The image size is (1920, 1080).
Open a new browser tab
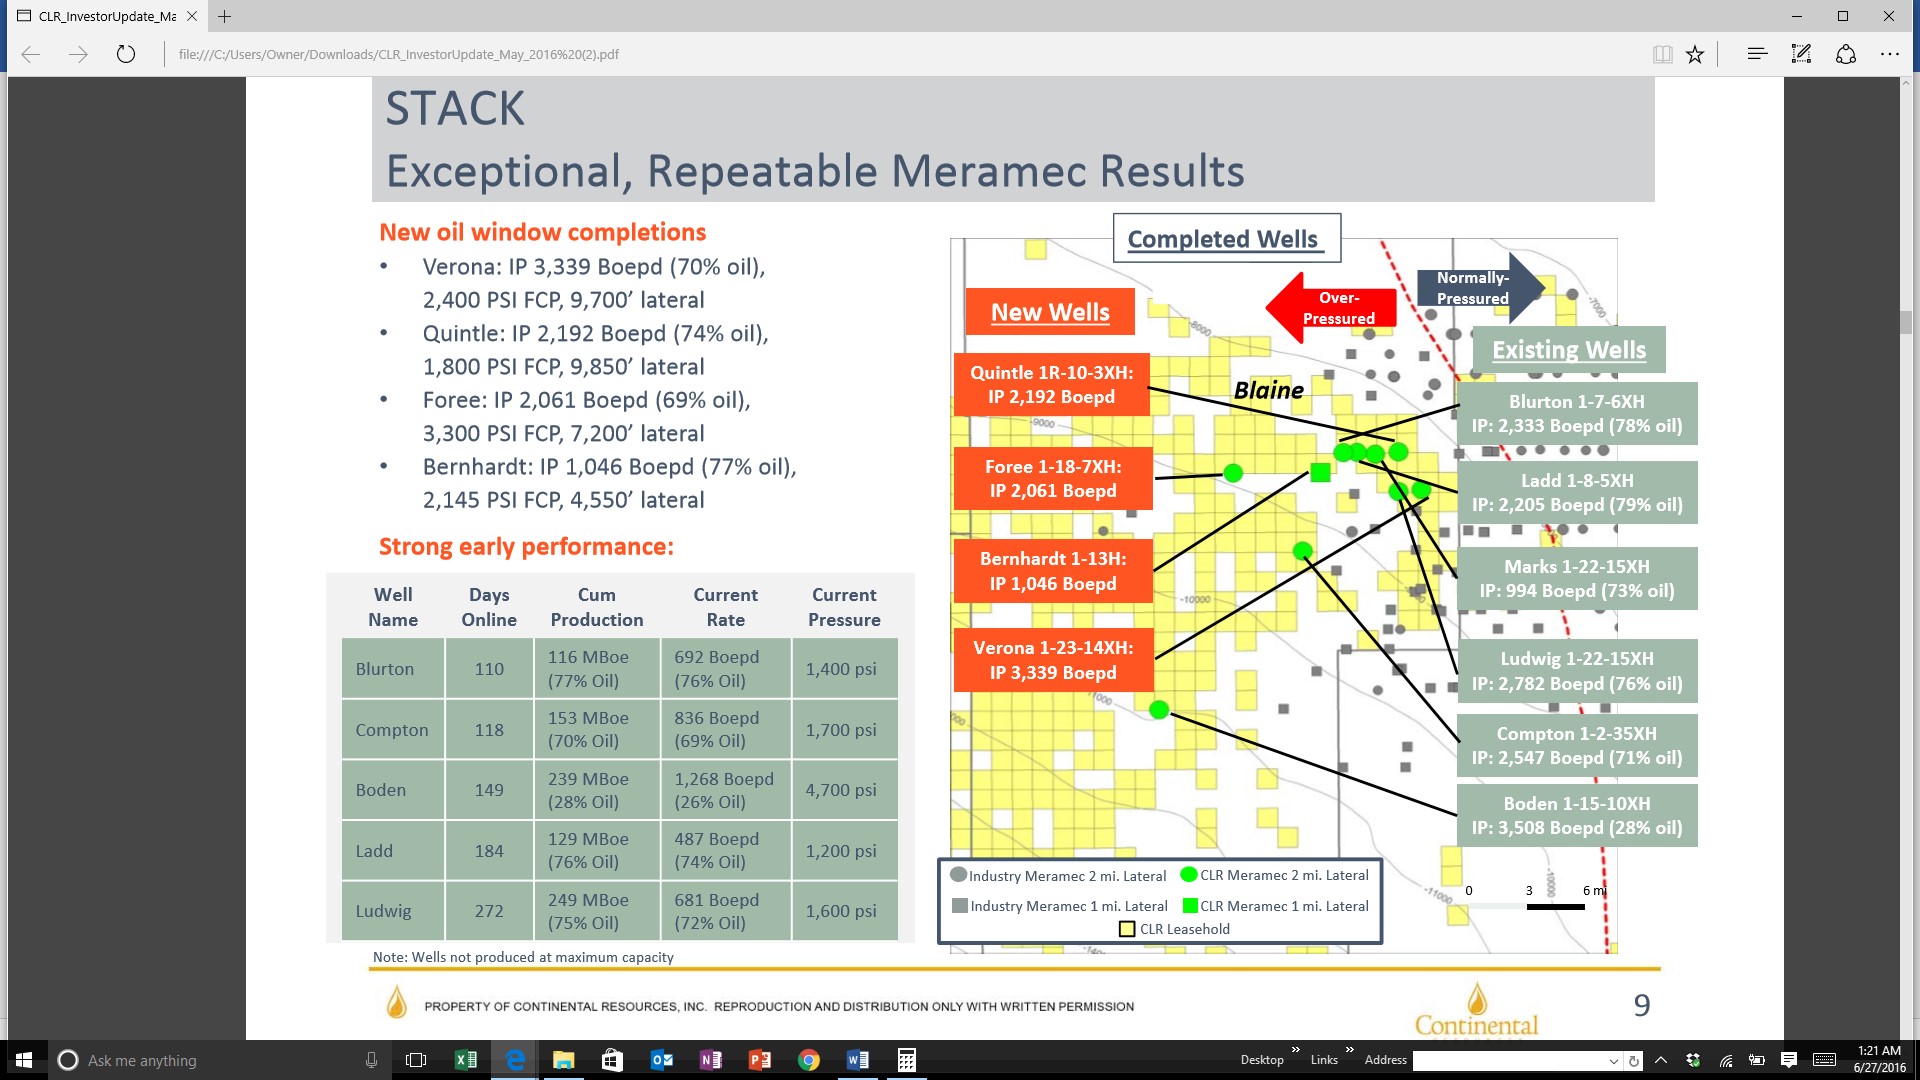coord(225,16)
